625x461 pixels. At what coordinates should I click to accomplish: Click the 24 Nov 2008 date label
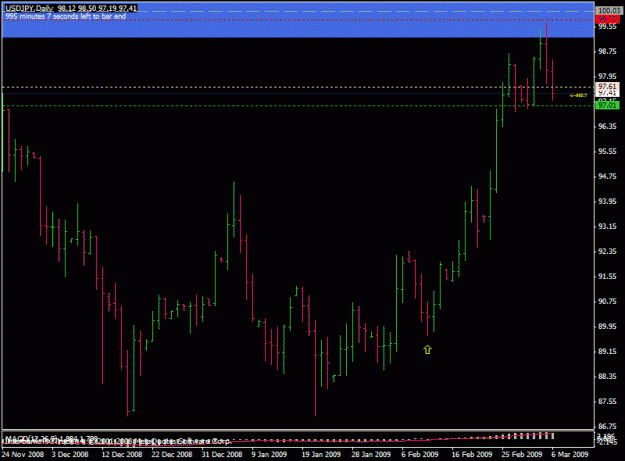point(22,454)
